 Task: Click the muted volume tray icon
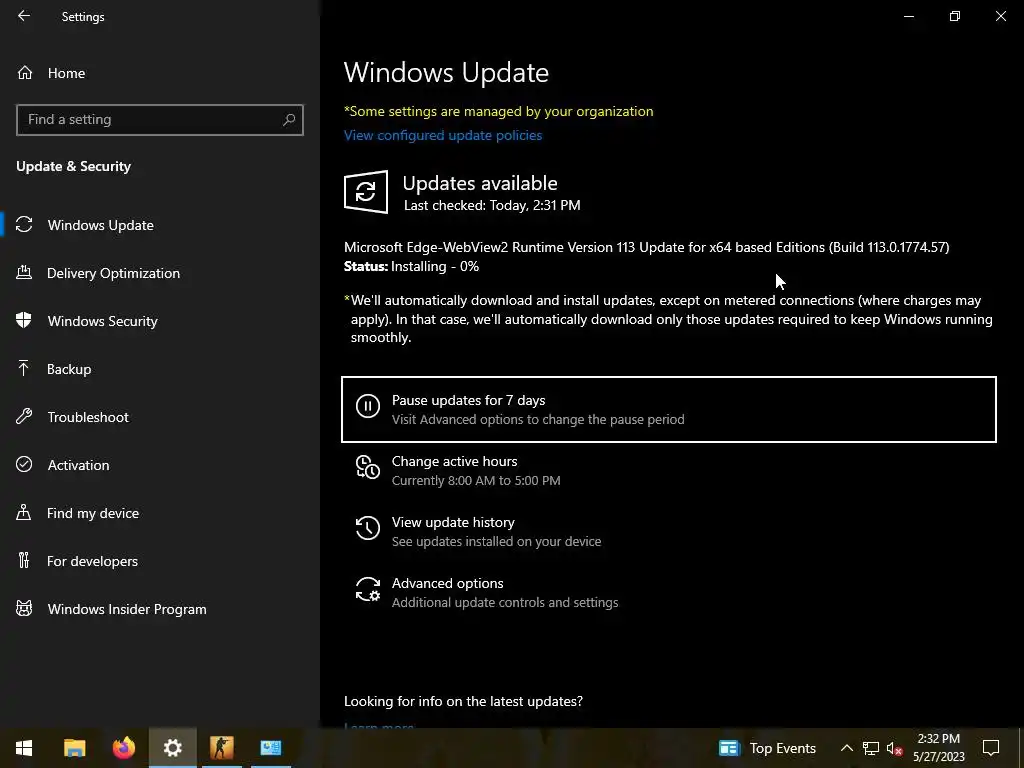(894, 748)
